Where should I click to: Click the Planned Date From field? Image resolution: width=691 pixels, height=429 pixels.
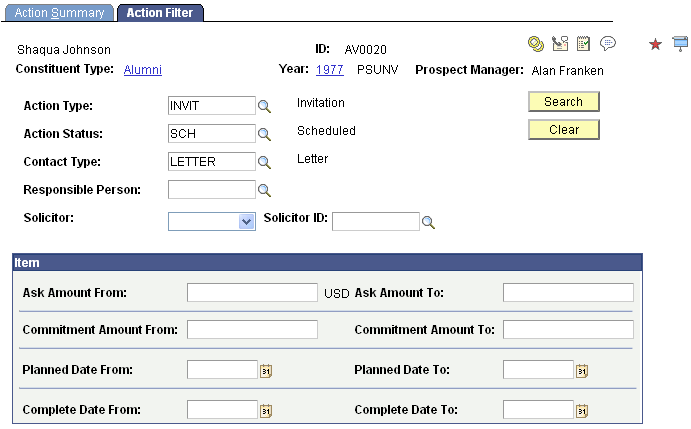coord(222,369)
